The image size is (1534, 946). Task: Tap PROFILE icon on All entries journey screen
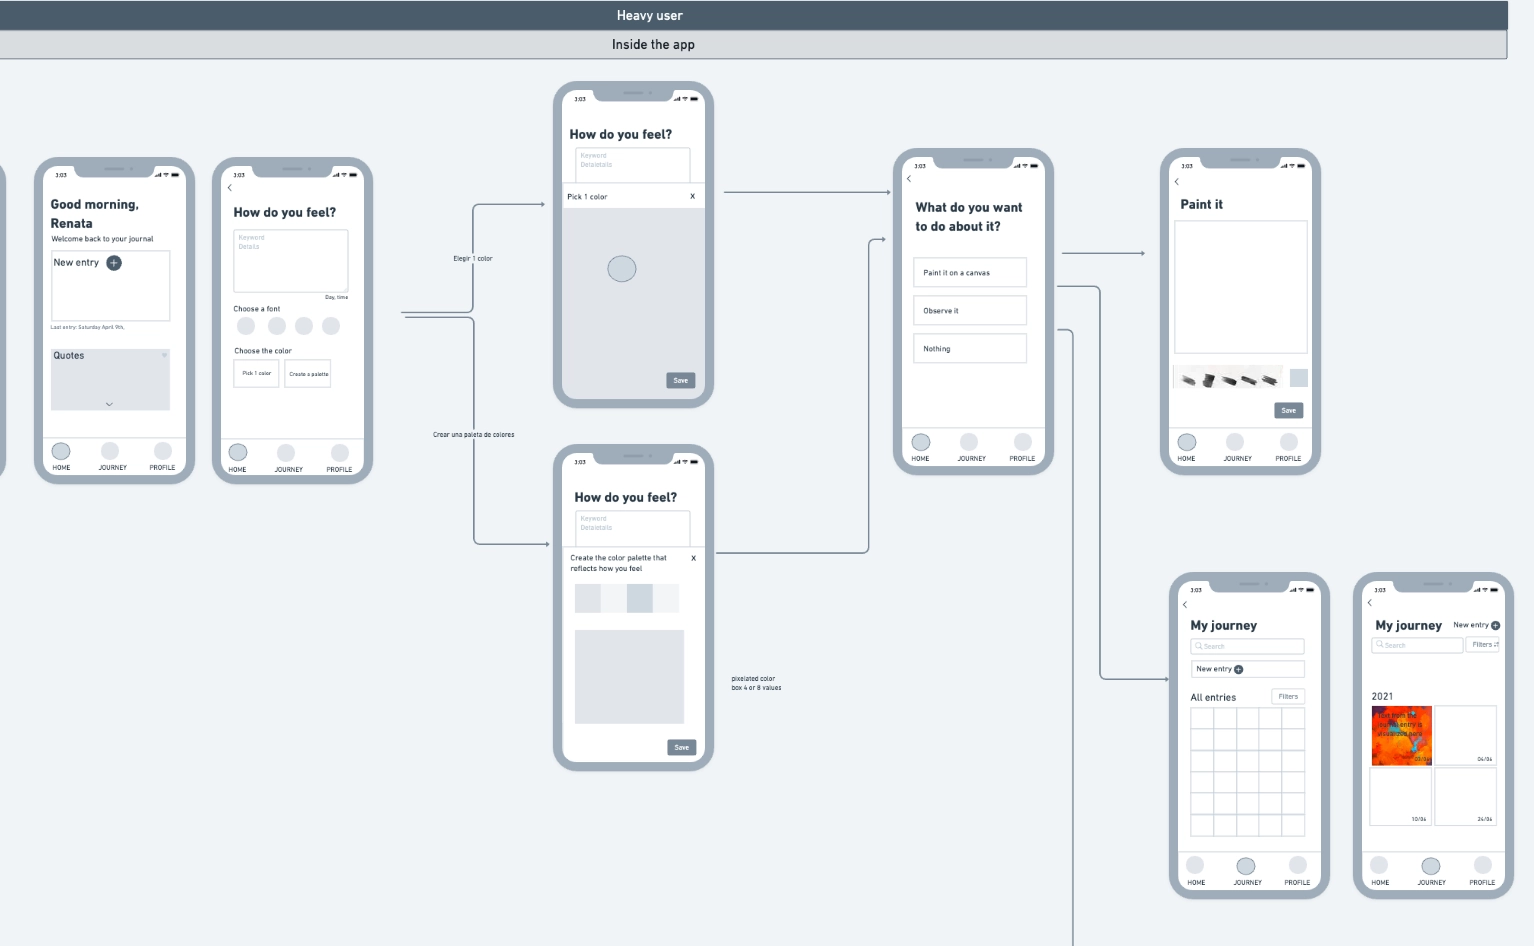pyautogui.click(x=1298, y=866)
